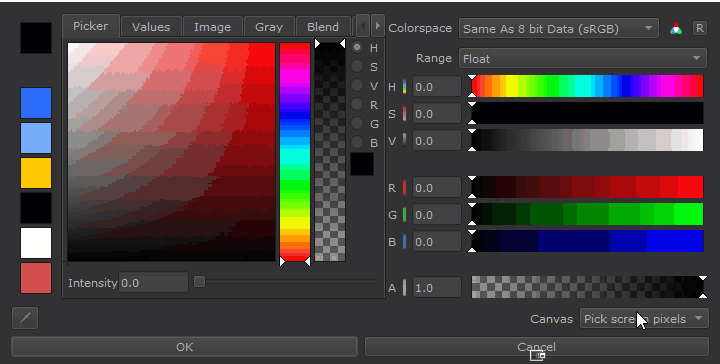Image resolution: width=720 pixels, height=364 pixels.
Task: Click the V channel gray icon
Action: tap(405, 141)
